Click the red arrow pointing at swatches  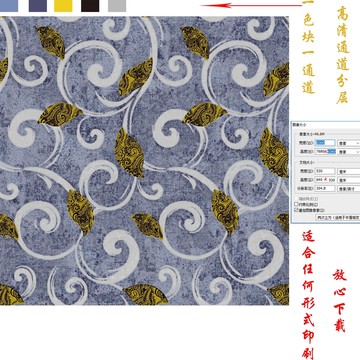pos(251,5)
